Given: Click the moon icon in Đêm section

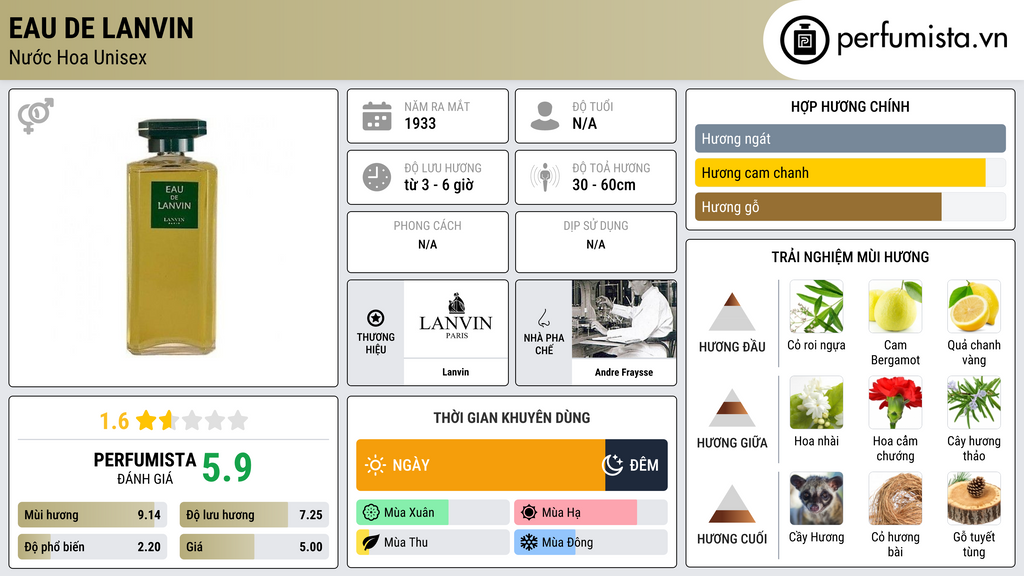Looking at the screenshot, I should click(x=612, y=465).
